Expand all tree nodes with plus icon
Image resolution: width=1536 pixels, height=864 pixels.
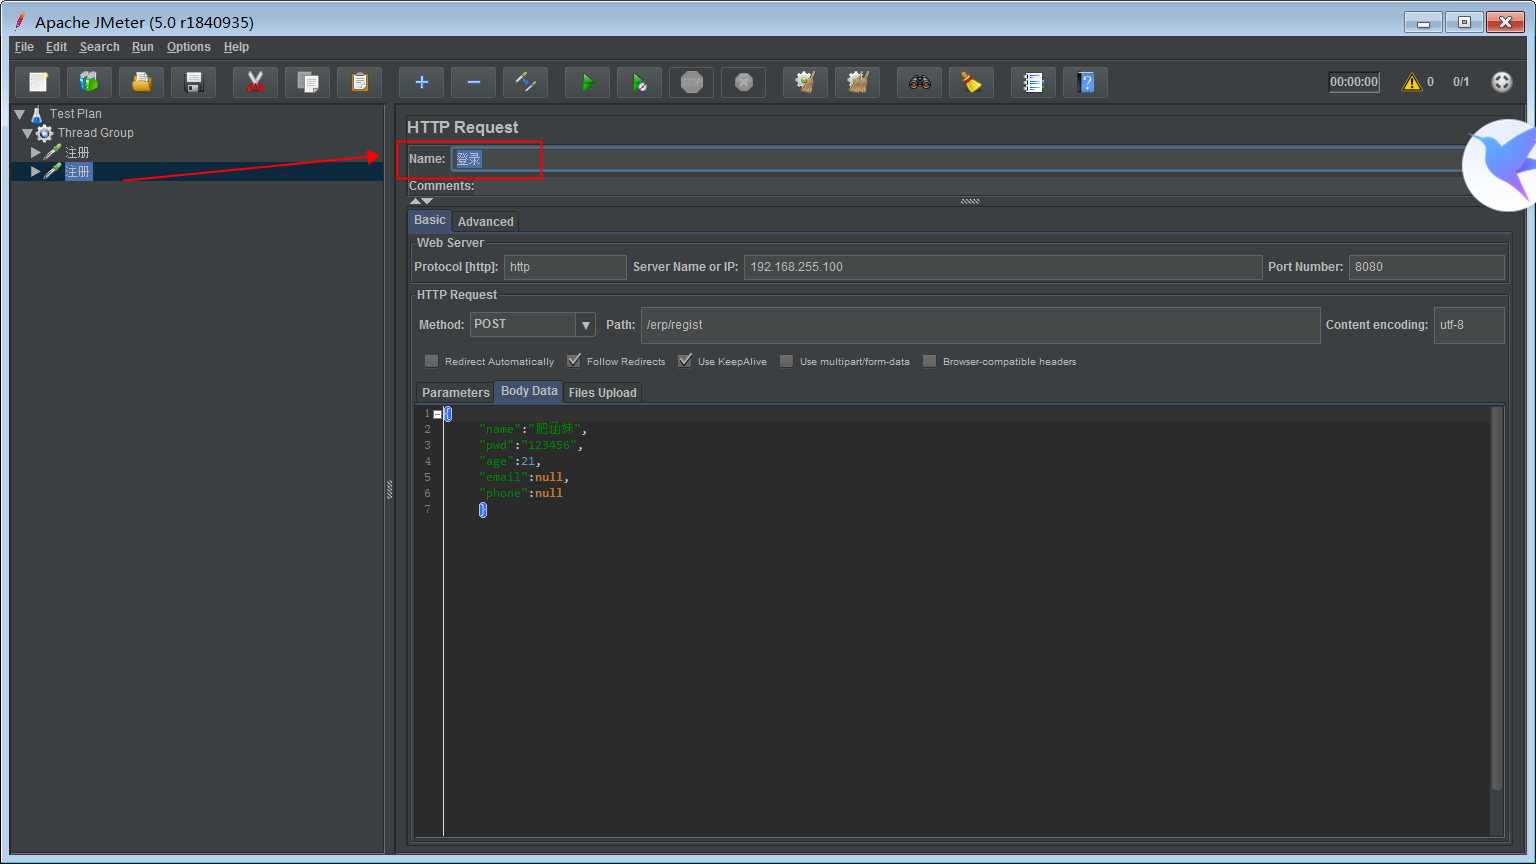[422, 82]
